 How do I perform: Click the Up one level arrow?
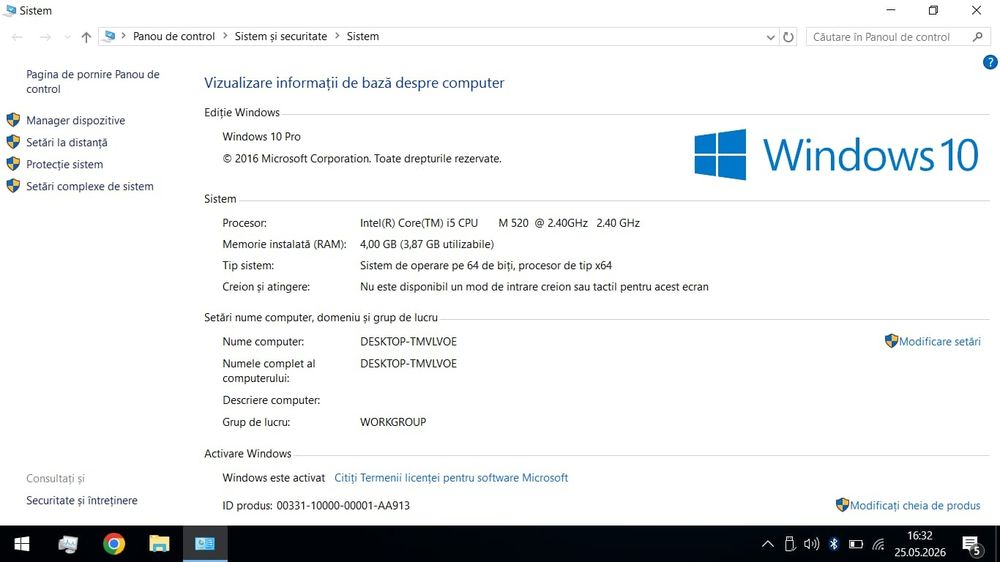point(86,37)
